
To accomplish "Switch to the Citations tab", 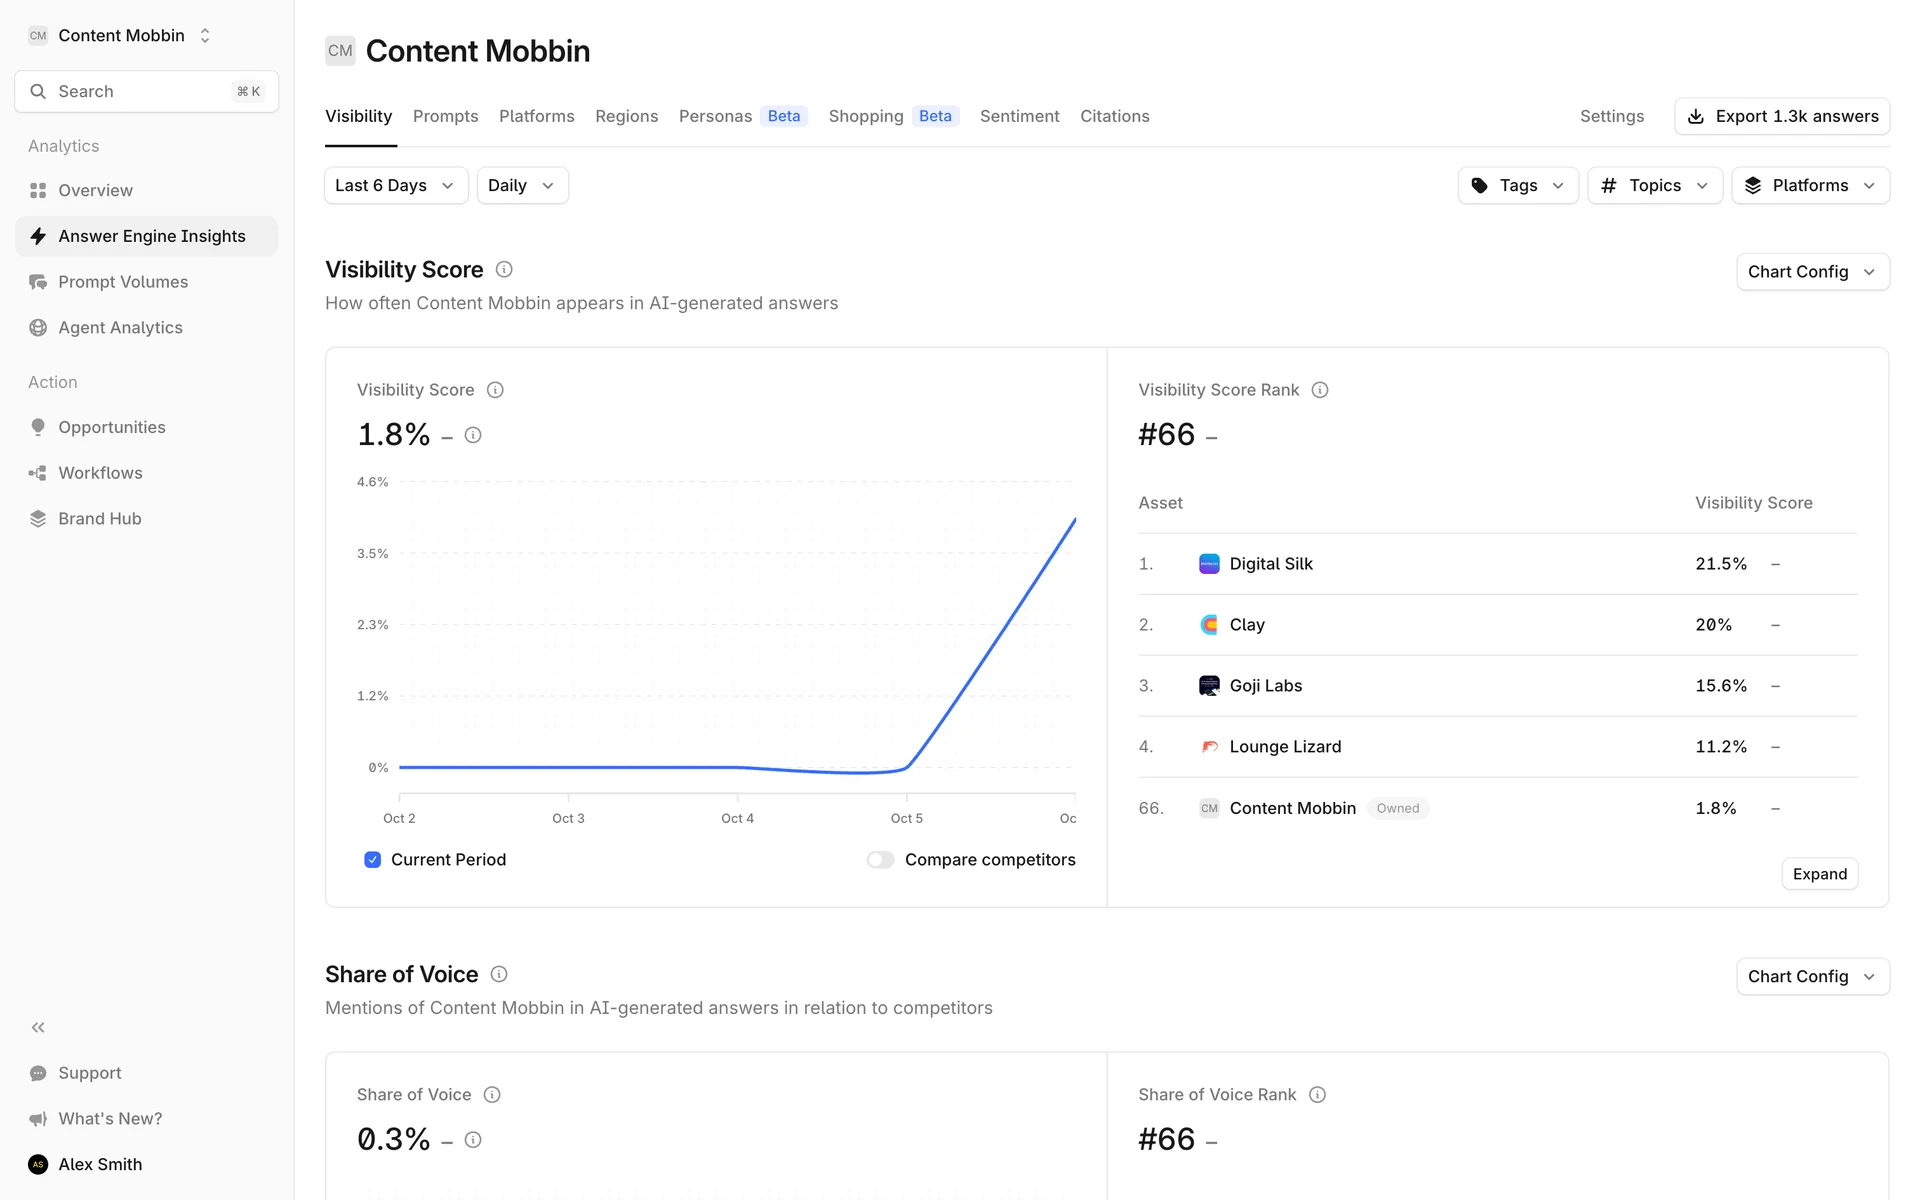I will tap(1114, 116).
